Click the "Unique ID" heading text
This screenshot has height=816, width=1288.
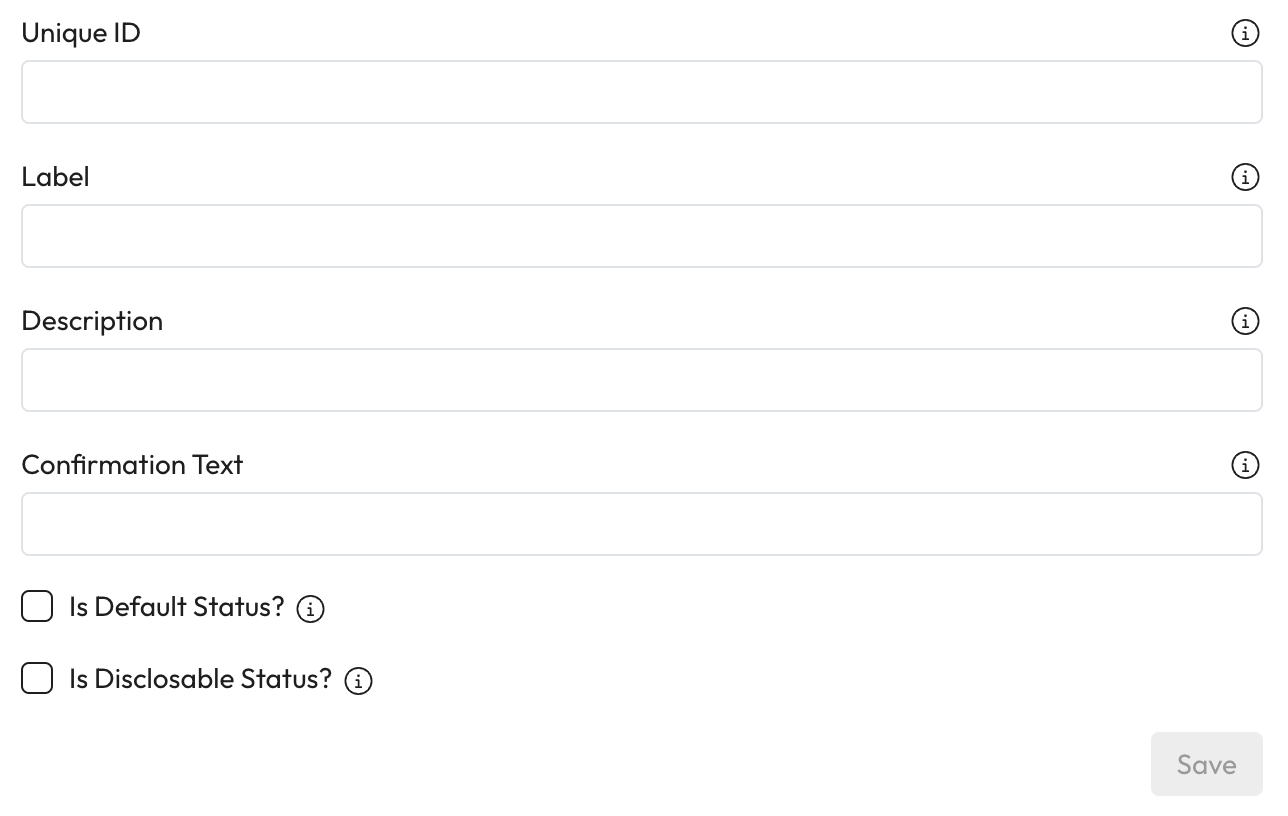click(81, 33)
